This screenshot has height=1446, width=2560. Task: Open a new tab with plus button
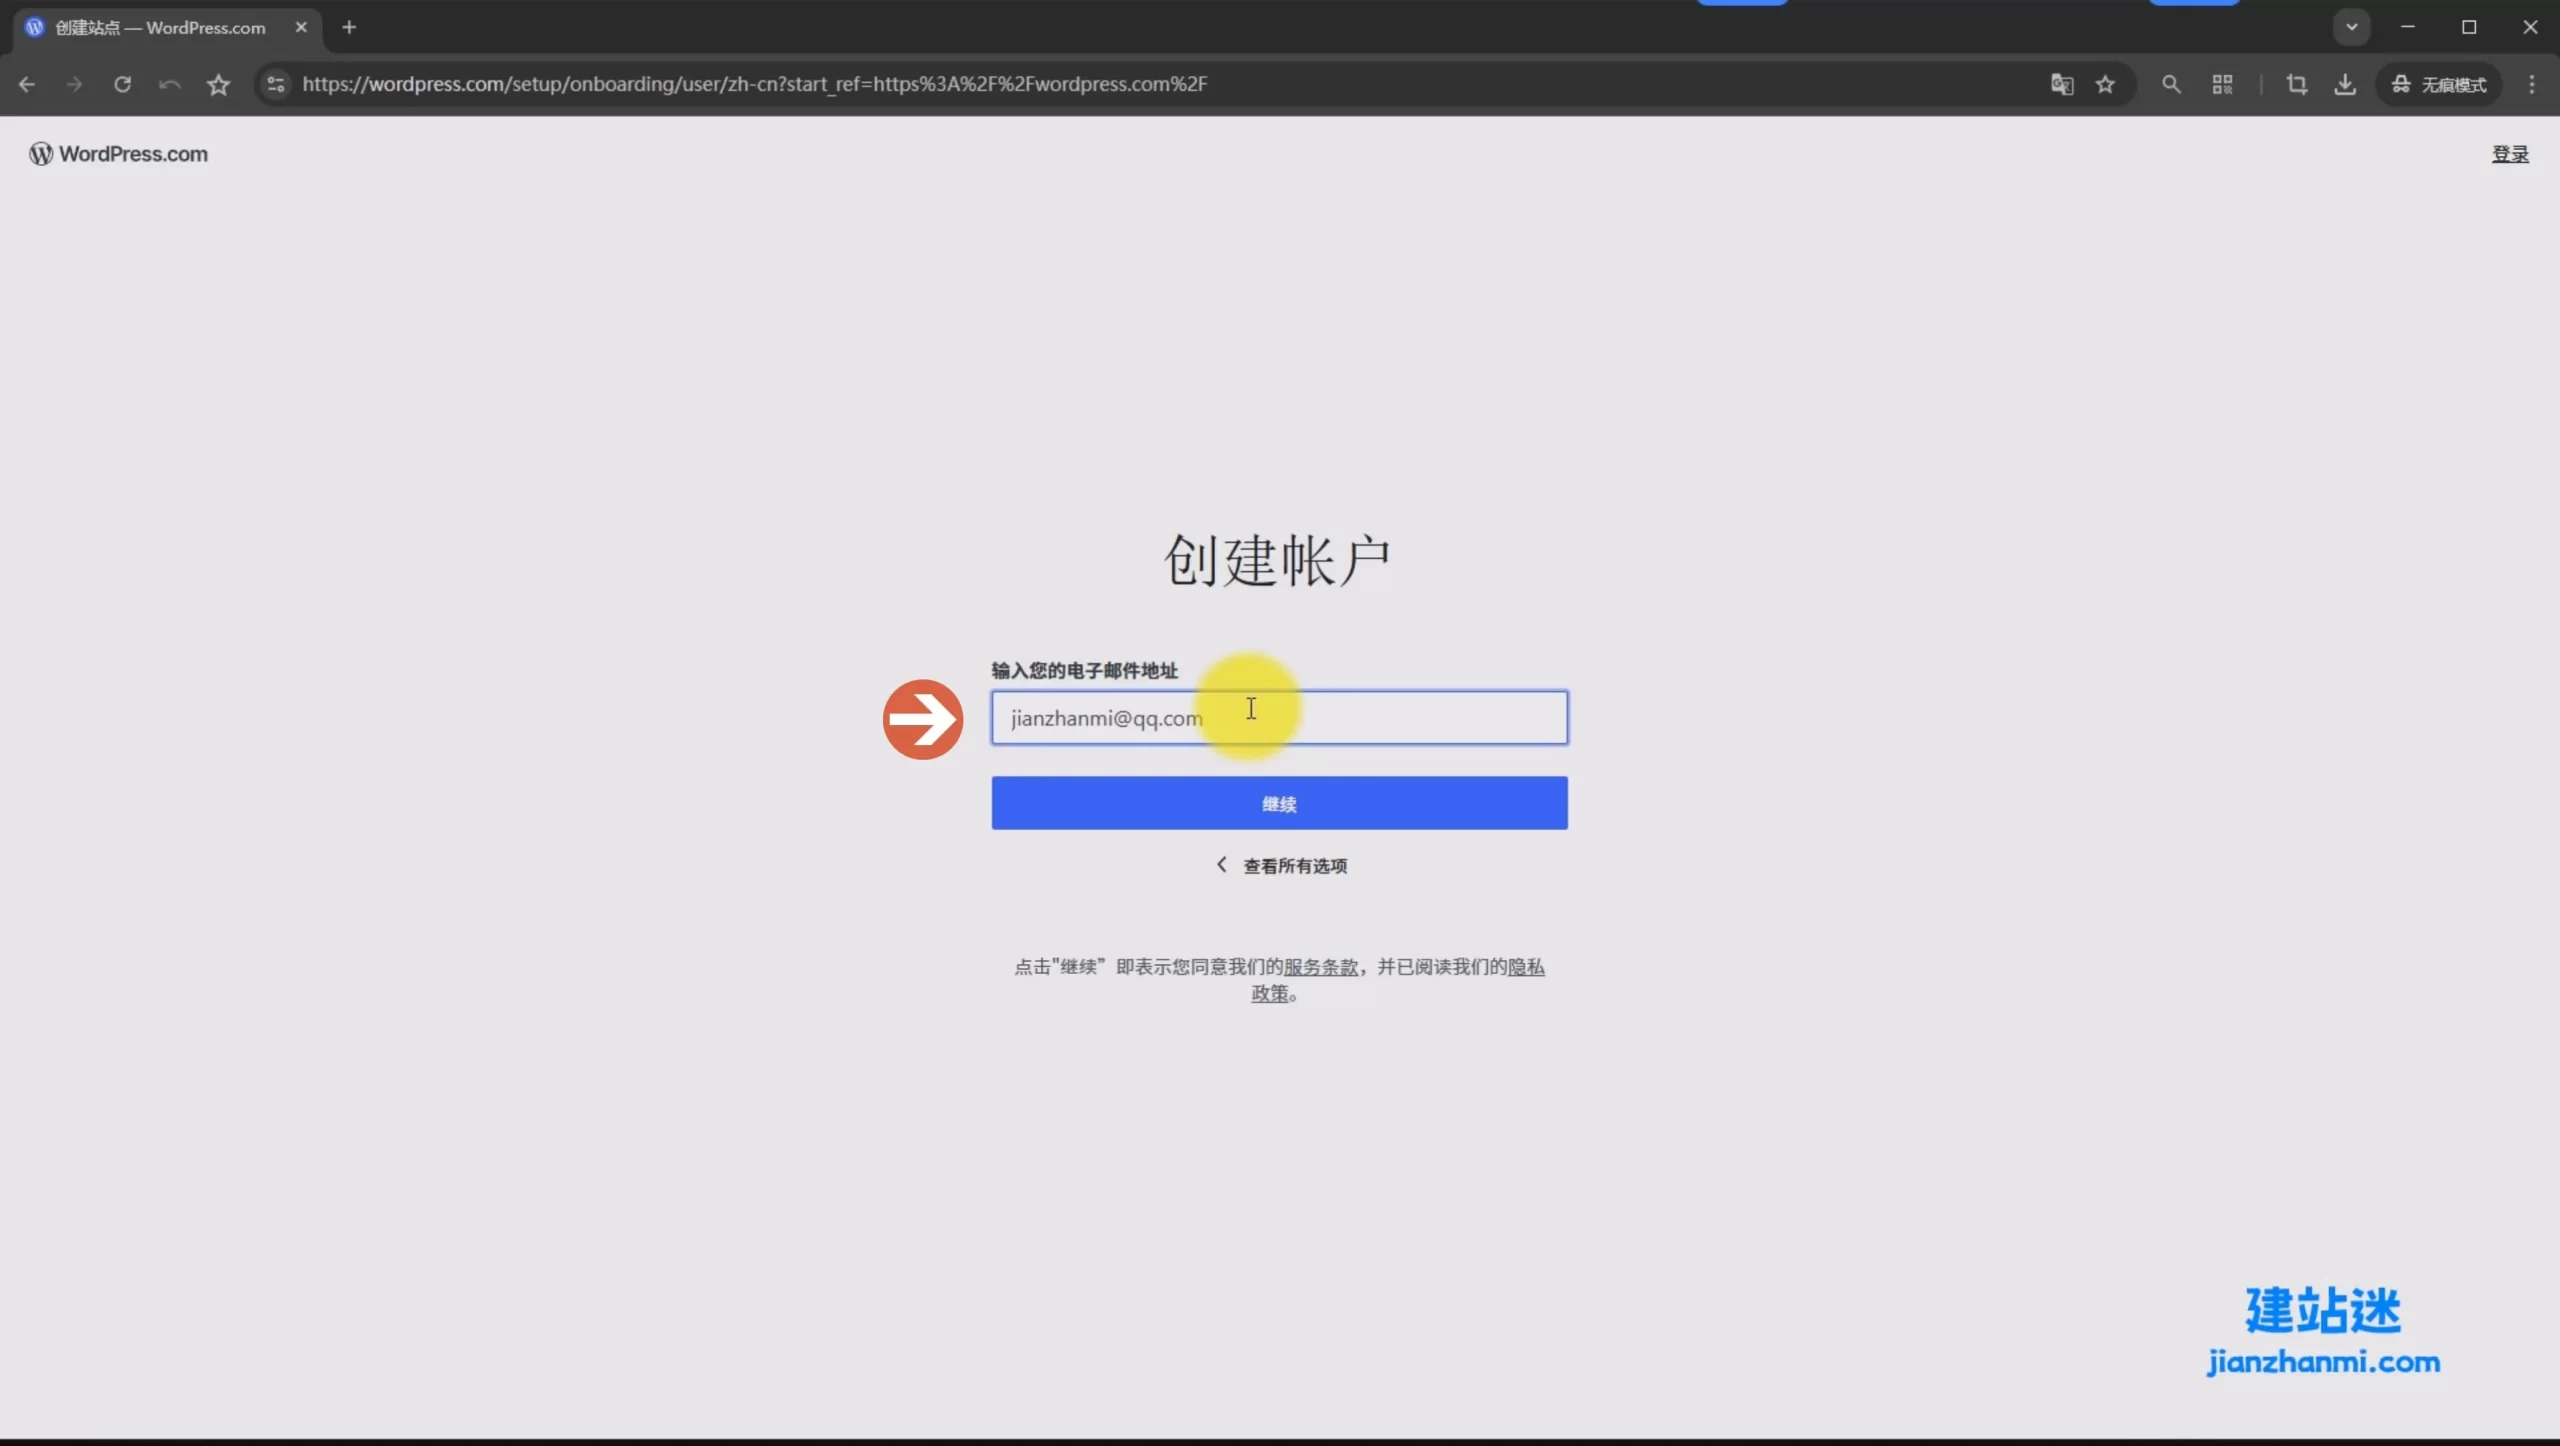click(349, 28)
